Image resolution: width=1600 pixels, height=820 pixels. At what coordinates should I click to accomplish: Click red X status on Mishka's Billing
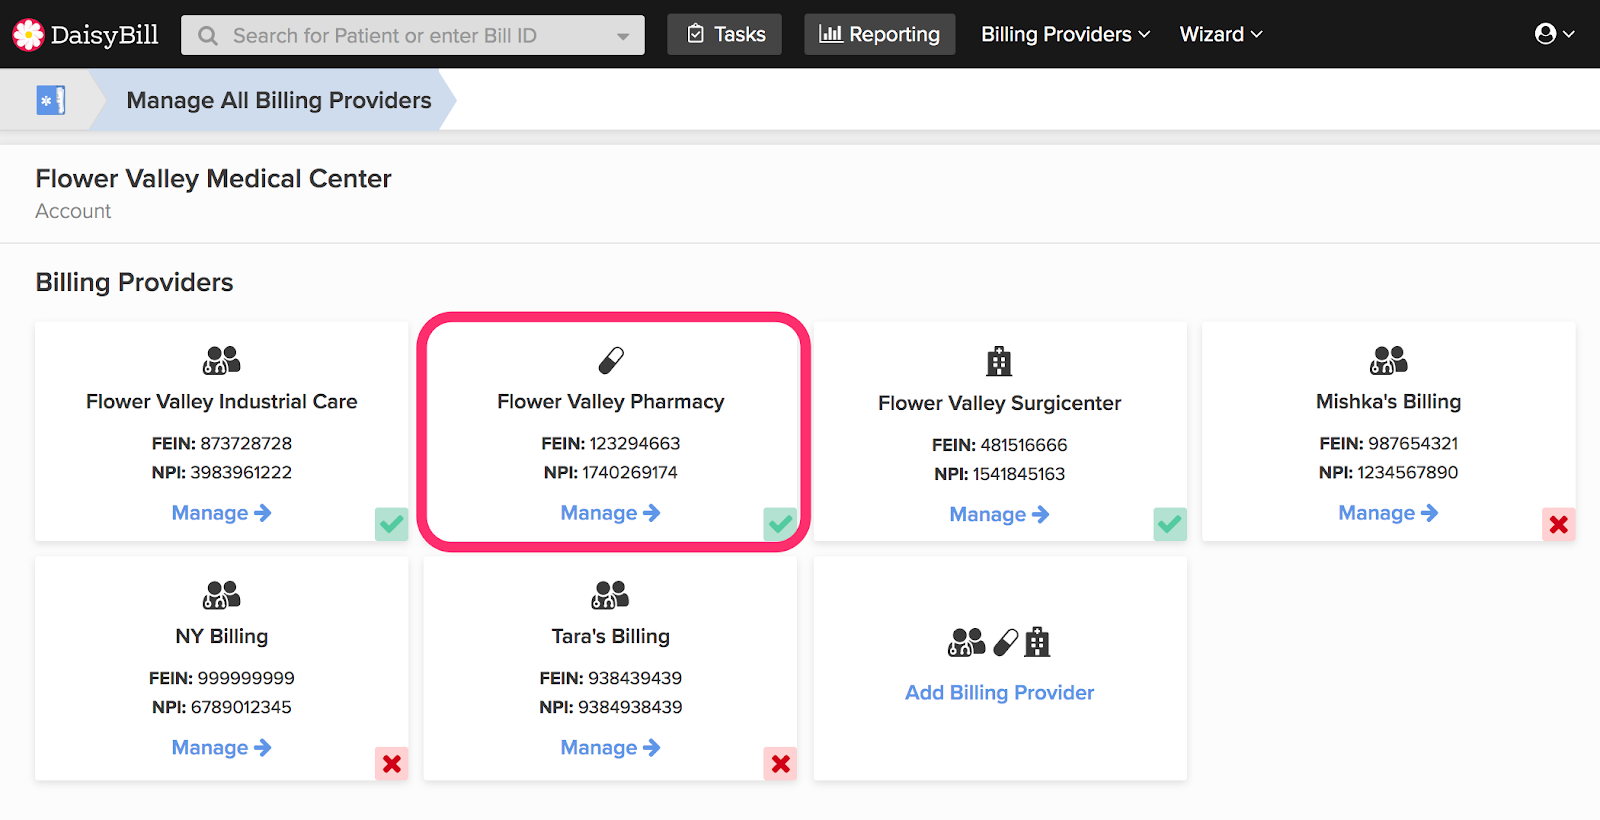click(1558, 524)
